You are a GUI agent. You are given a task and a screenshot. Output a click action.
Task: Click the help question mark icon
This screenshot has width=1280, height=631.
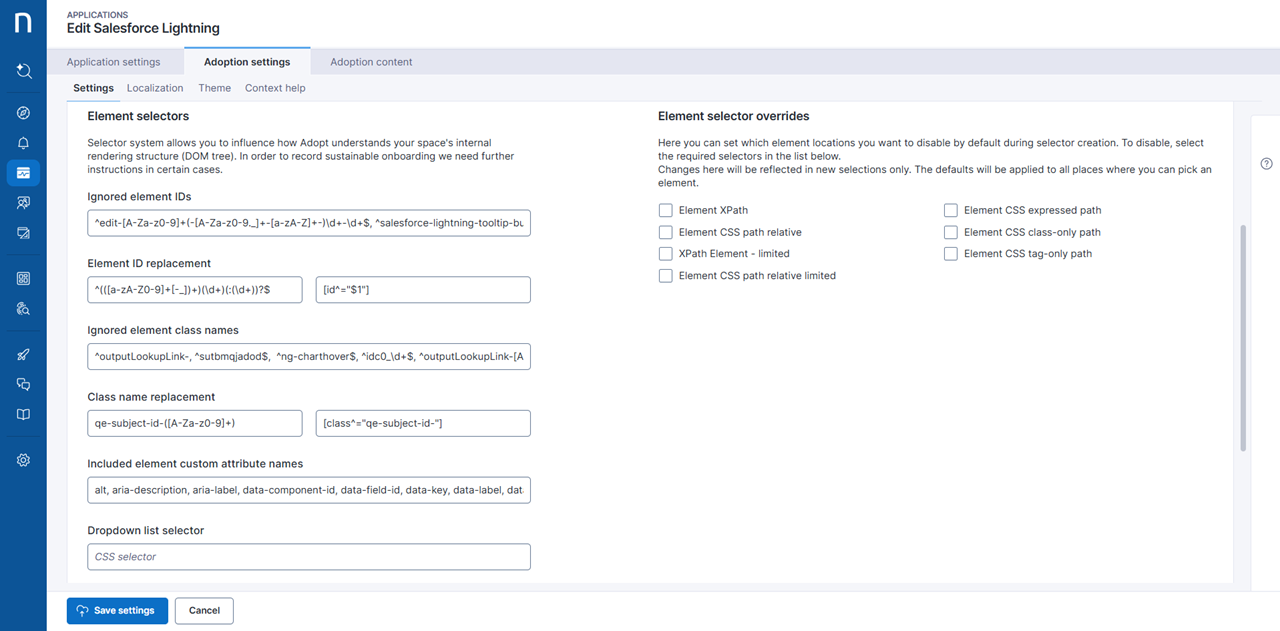point(1266,164)
